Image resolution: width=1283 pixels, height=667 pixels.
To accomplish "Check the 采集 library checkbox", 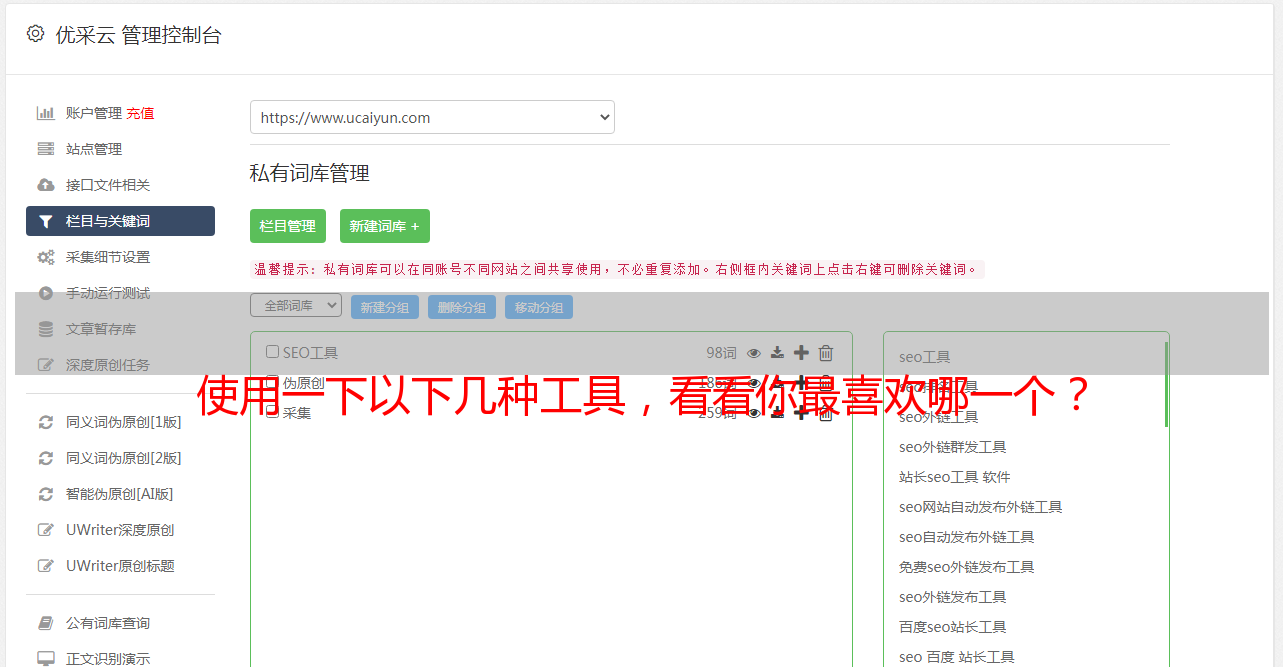I will pos(272,412).
